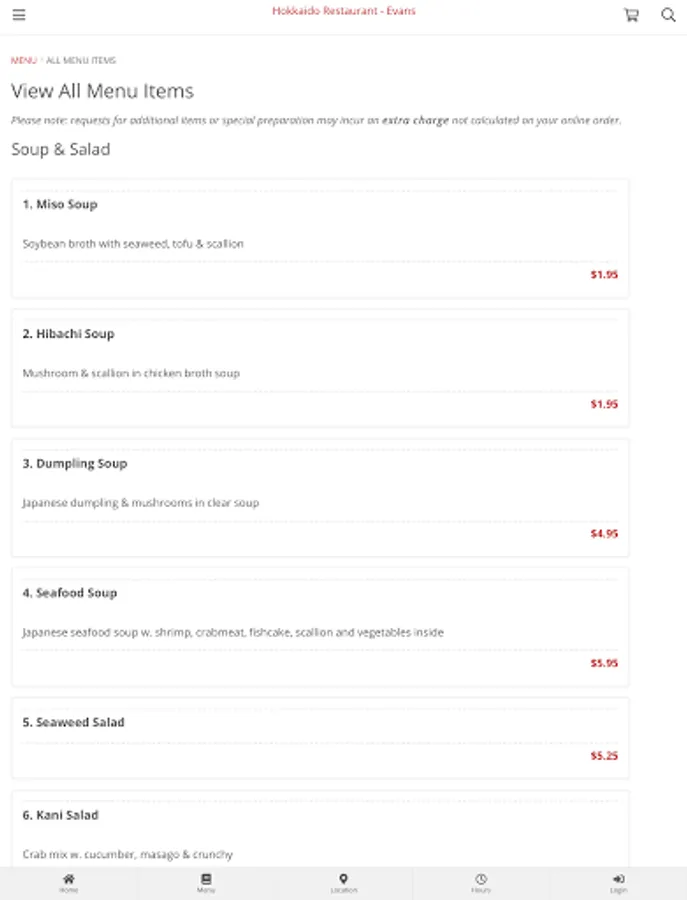Pick the Seaweed Salad item
The height and width of the screenshot is (900, 687).
tap(73, 722)
